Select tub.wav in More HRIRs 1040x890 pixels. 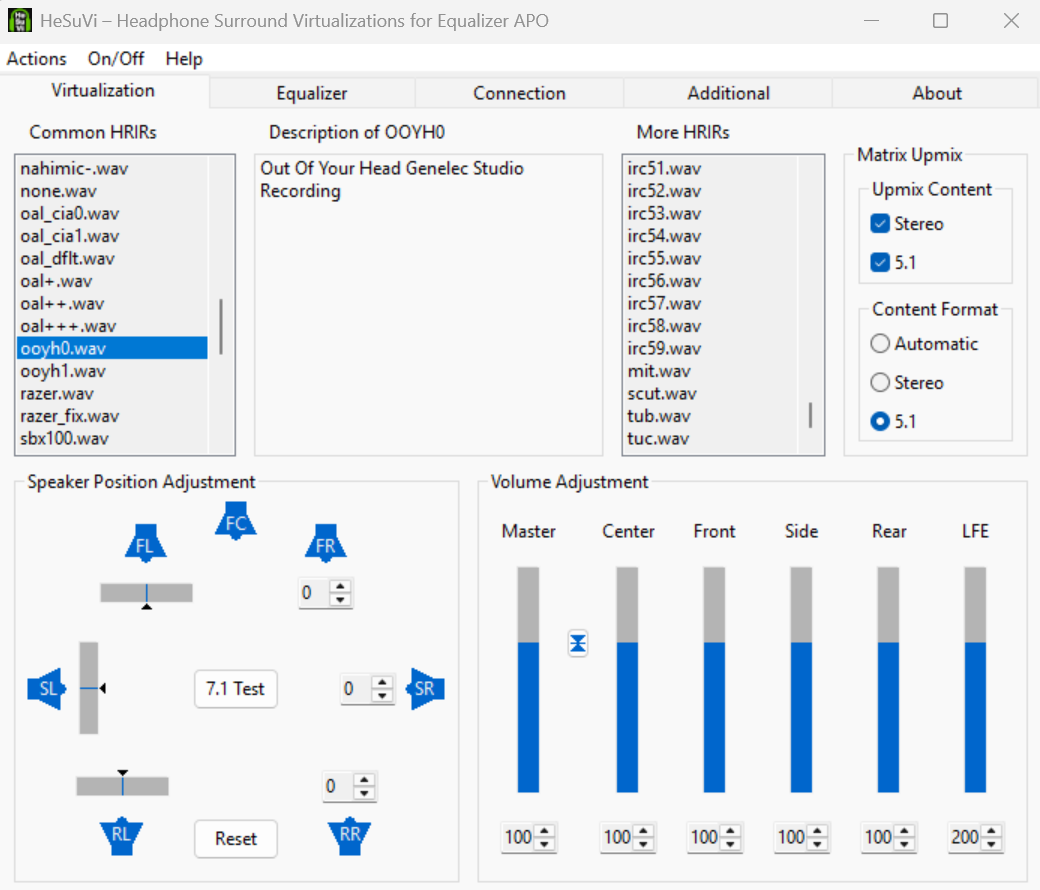coord(710,416)
